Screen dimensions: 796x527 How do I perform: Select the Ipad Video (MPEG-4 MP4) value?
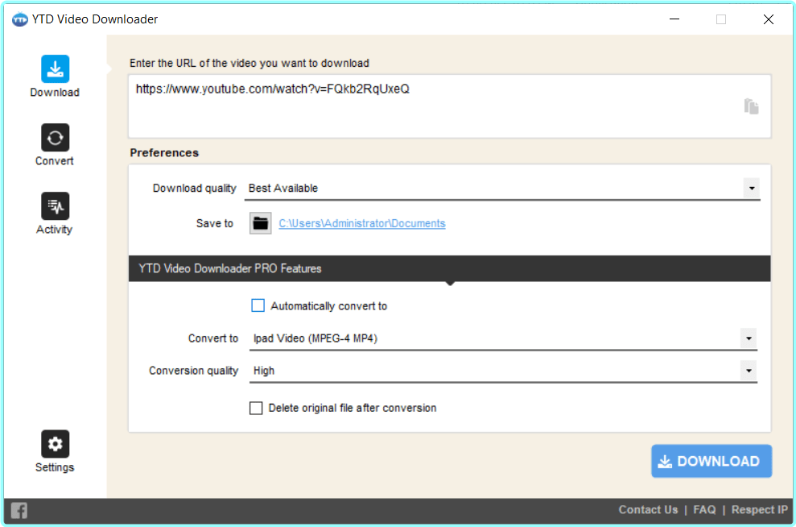click(315, 339)
